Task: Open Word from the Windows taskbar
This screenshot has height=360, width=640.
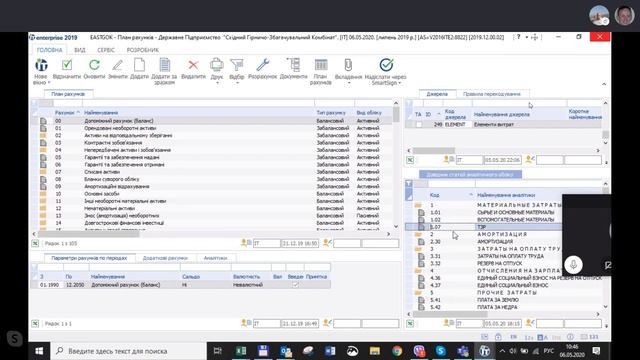Action: click(330, 351)
